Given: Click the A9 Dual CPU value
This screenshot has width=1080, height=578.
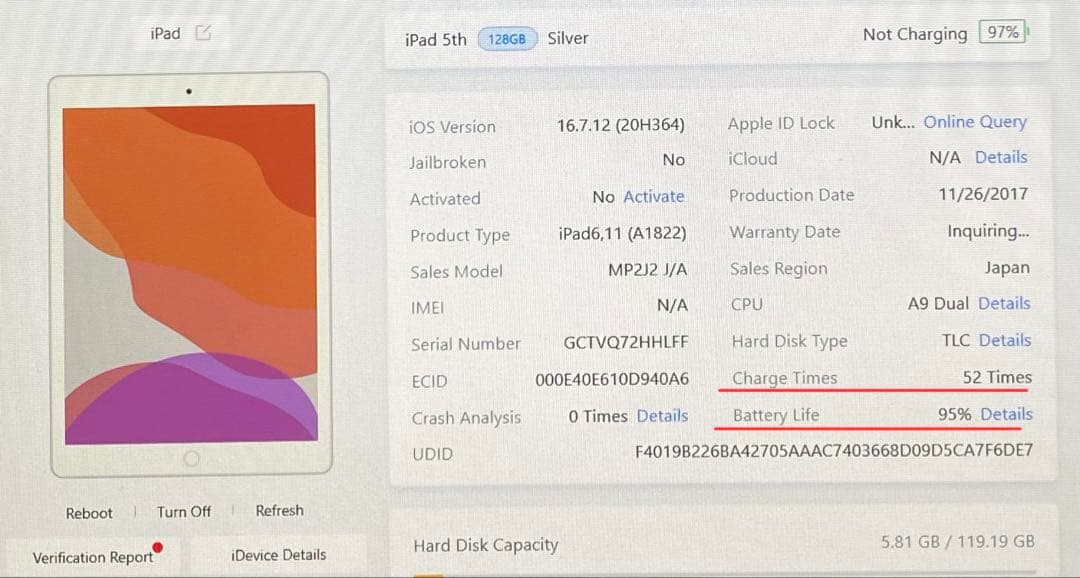Looking at the screenshot, I should [x=938, y=304].
